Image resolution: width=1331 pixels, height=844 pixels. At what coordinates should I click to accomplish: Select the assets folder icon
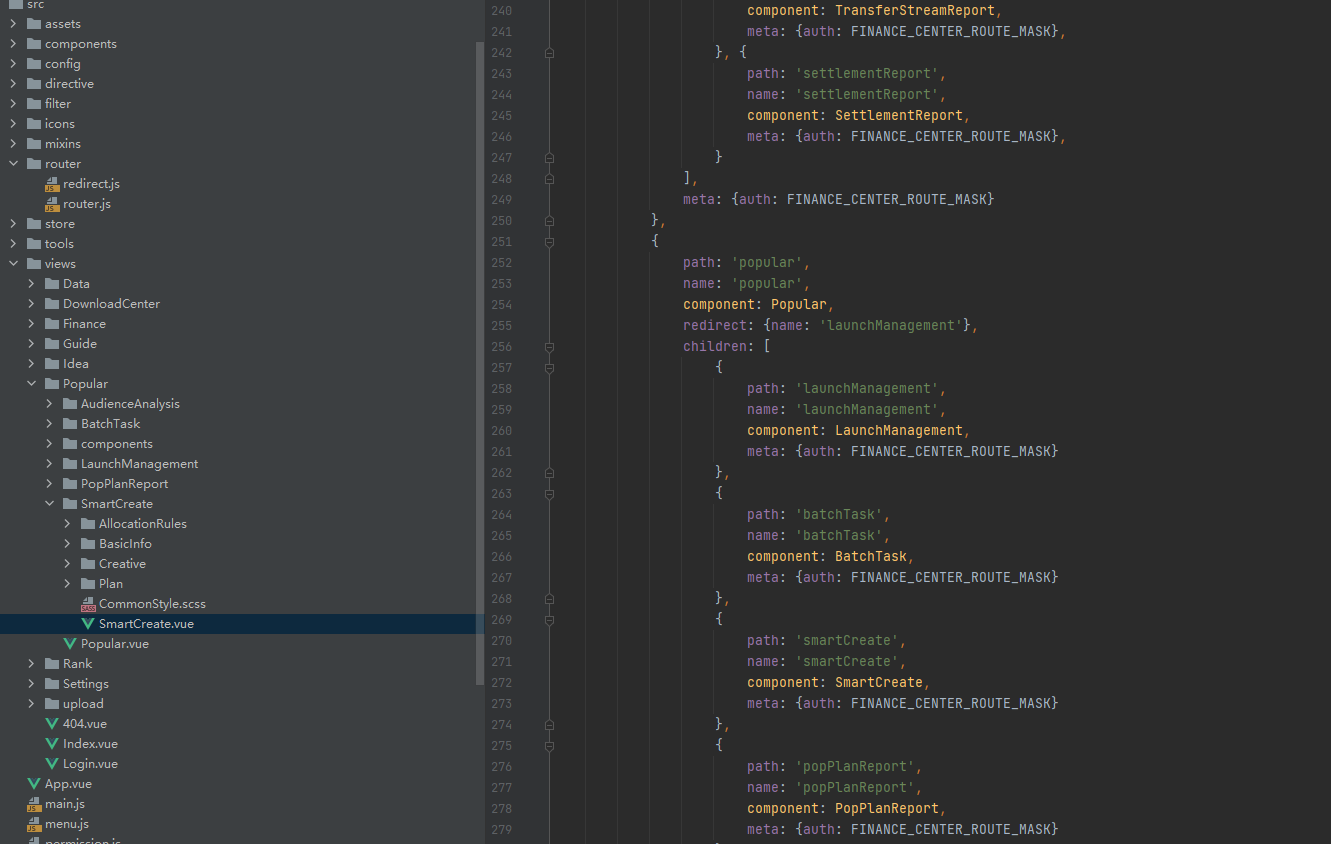34,24
